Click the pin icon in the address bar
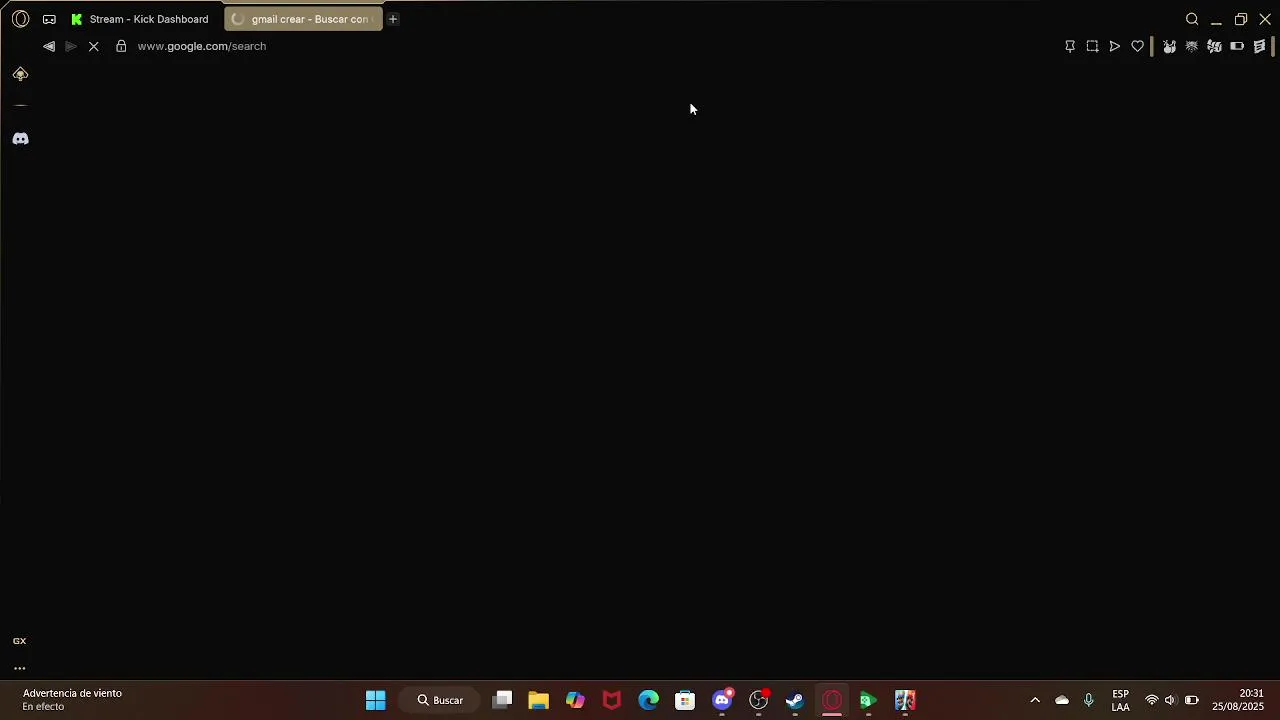This screenshot has height=720, width=1280. click(x=1070, y=46)
